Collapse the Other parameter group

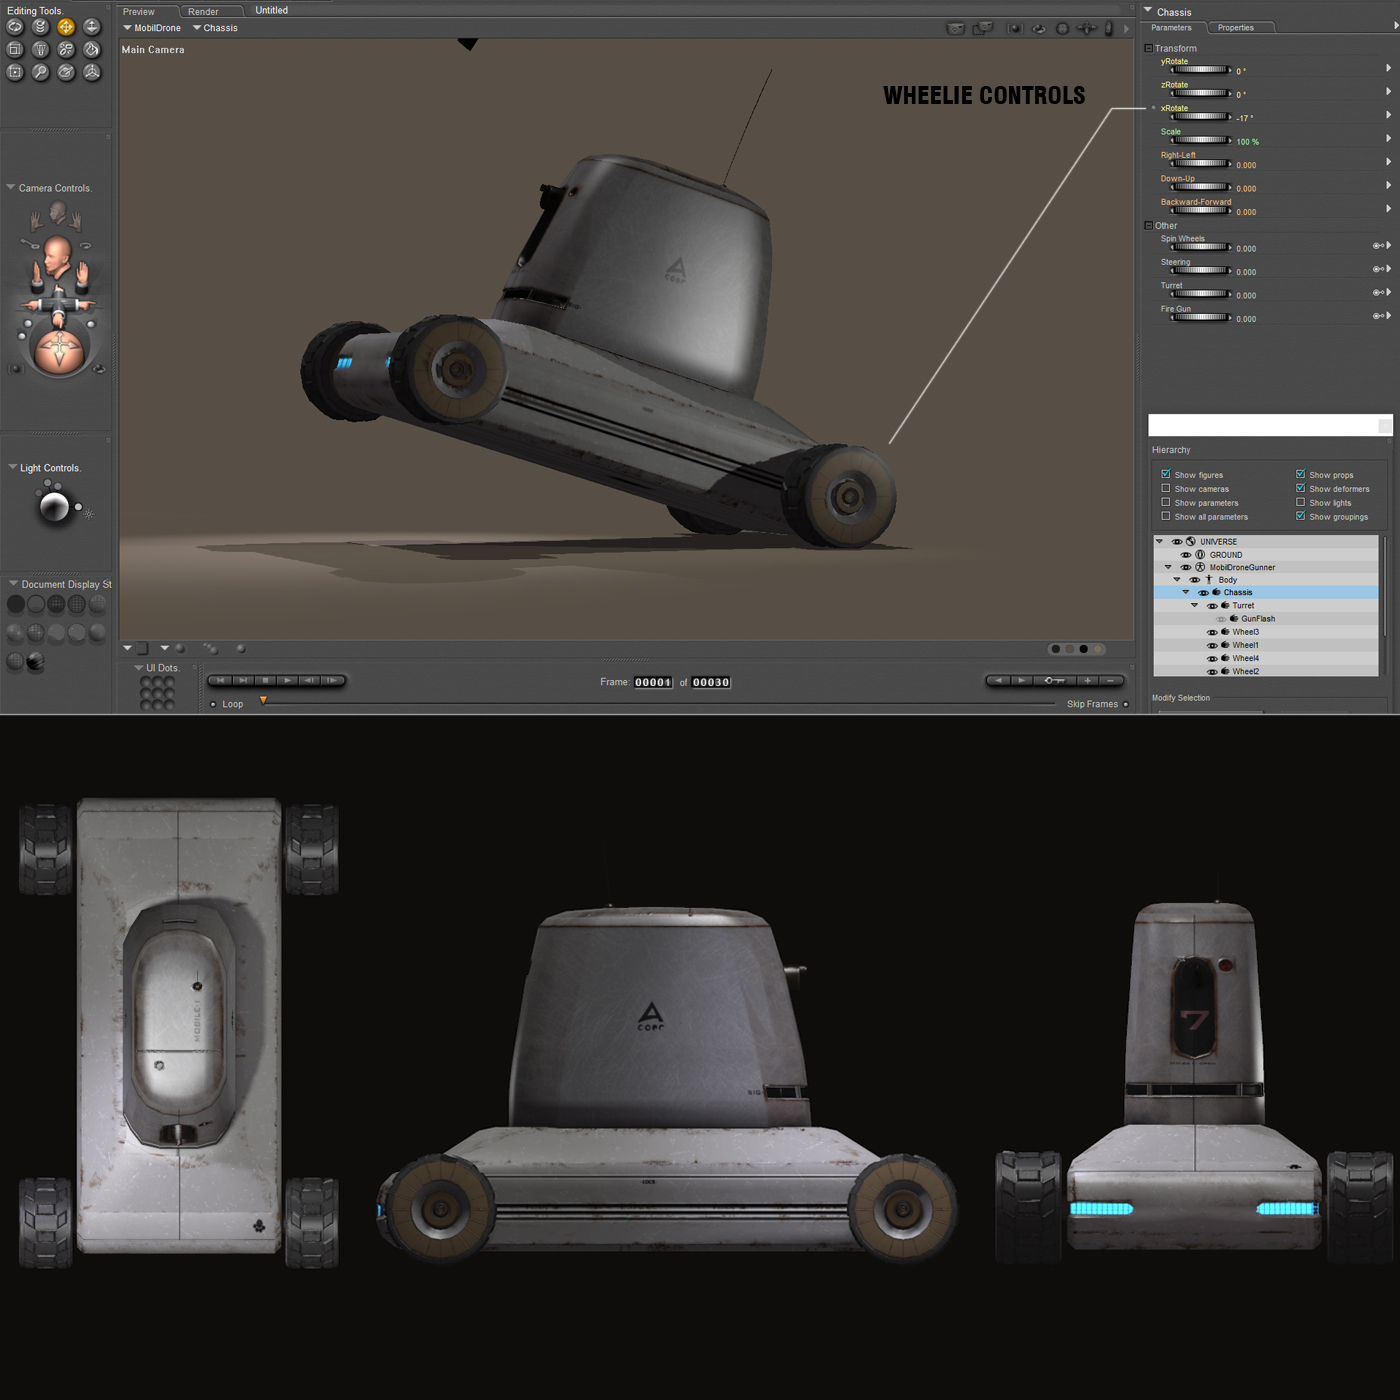coord(1149,225)
